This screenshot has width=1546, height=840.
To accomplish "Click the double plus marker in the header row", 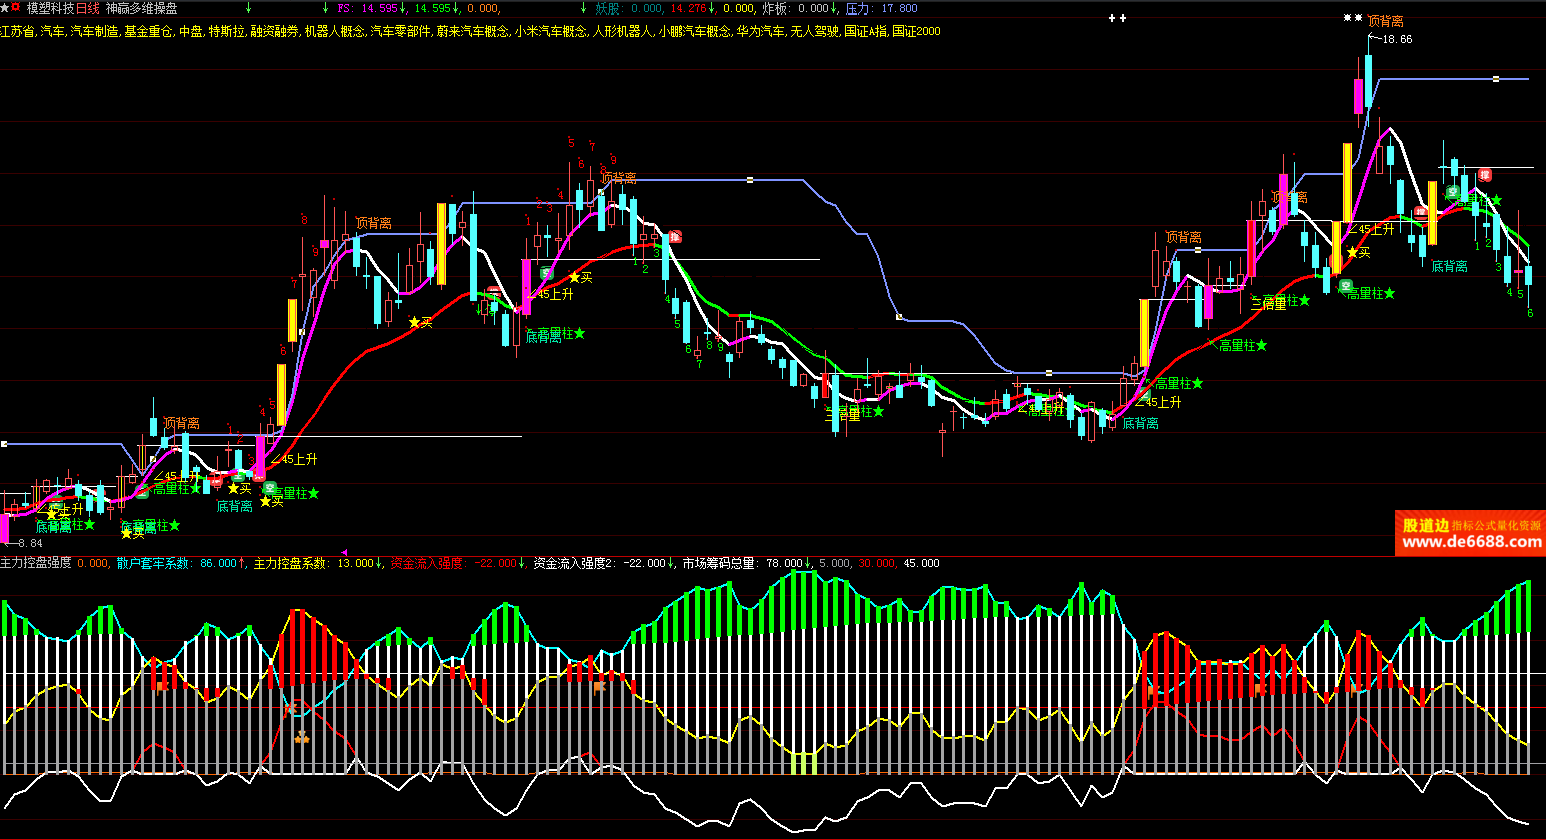I will click(1118, 18).
